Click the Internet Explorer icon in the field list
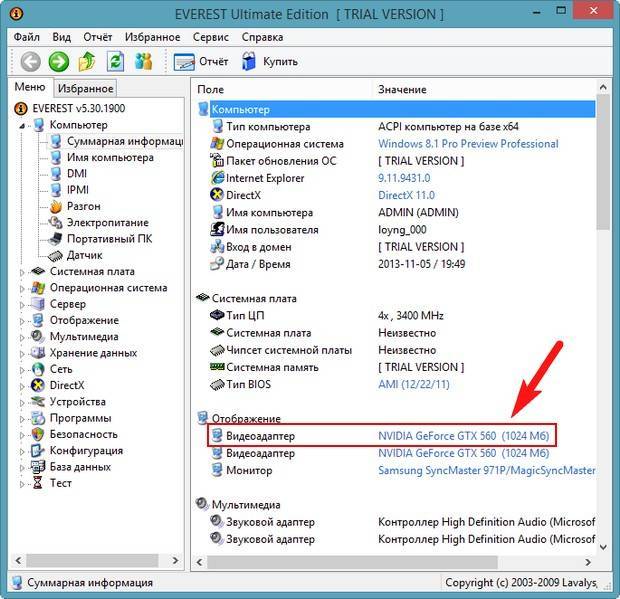Viewport: 620px width, 599px height. (217, 178)
